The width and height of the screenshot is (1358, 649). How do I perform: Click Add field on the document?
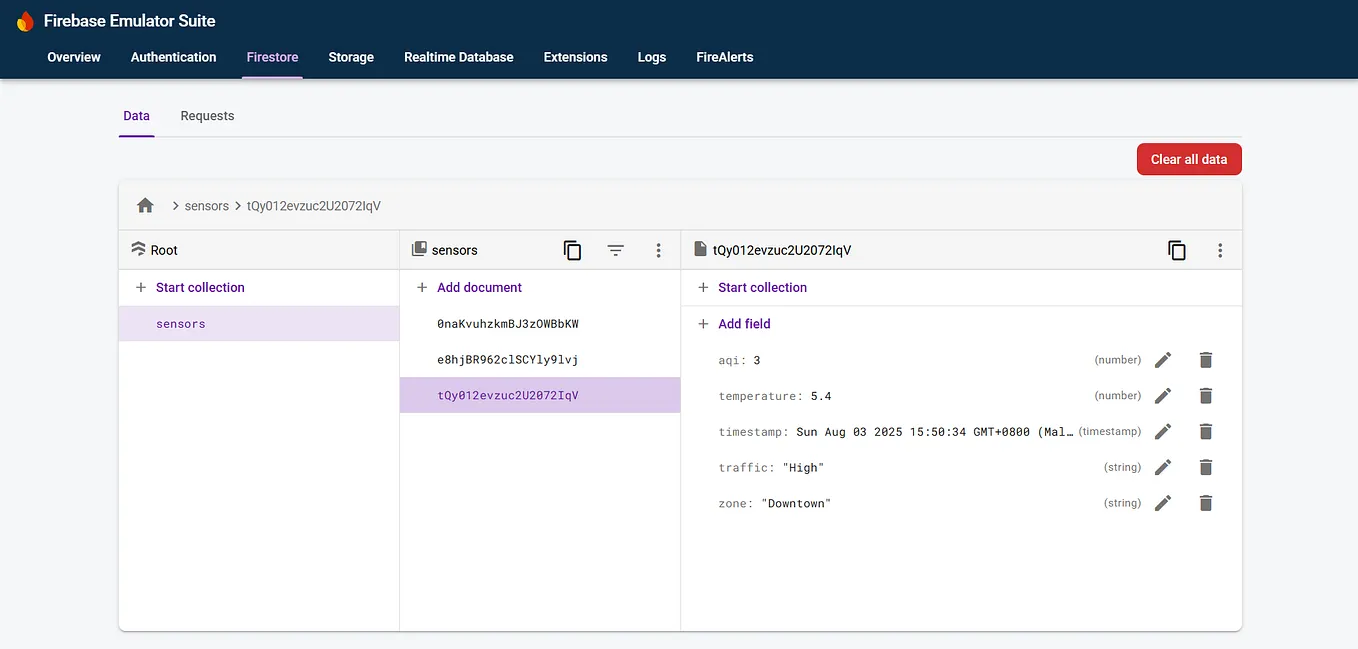pos(734,323)
